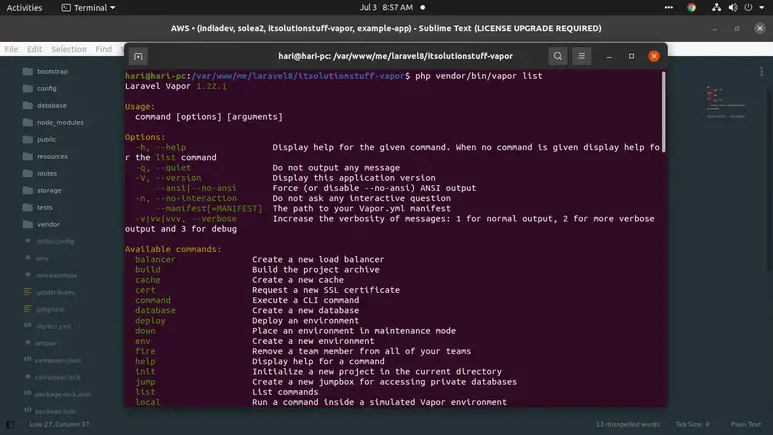Open the Selection menu in Sublime Text

tap(69, 49)
